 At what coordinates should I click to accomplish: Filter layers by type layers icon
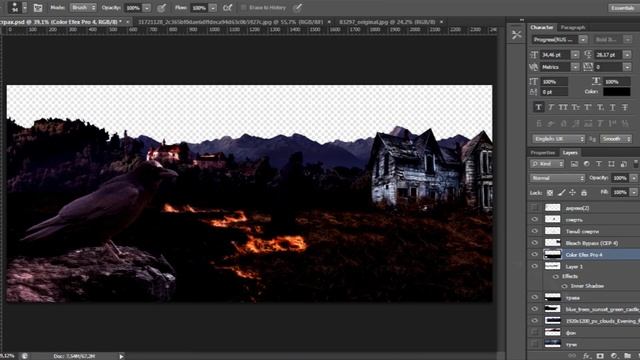[x=599, y=164]
